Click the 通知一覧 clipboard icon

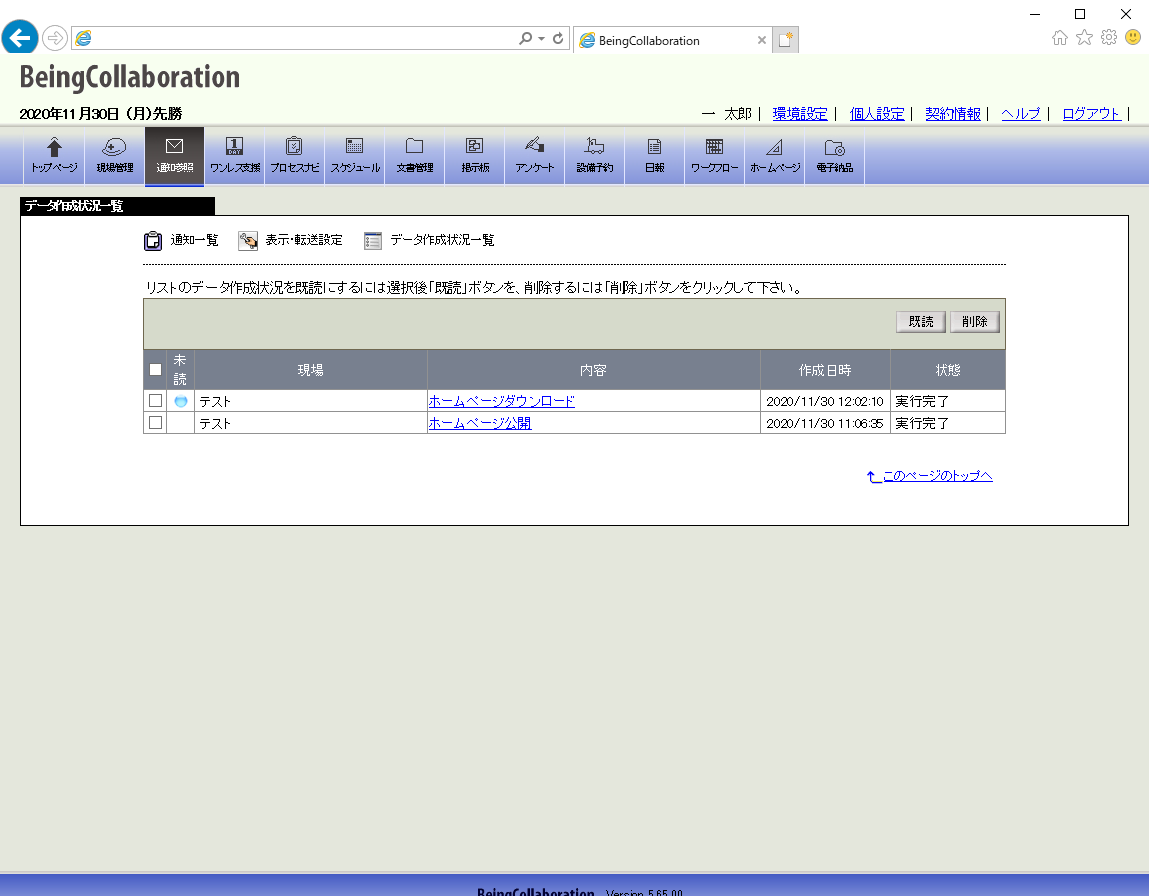coord(153,240)
